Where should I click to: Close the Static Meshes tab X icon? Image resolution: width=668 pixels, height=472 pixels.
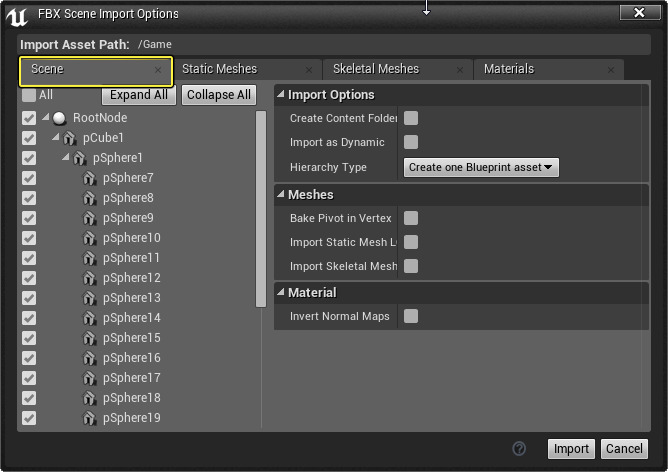[x=309, y=70]
